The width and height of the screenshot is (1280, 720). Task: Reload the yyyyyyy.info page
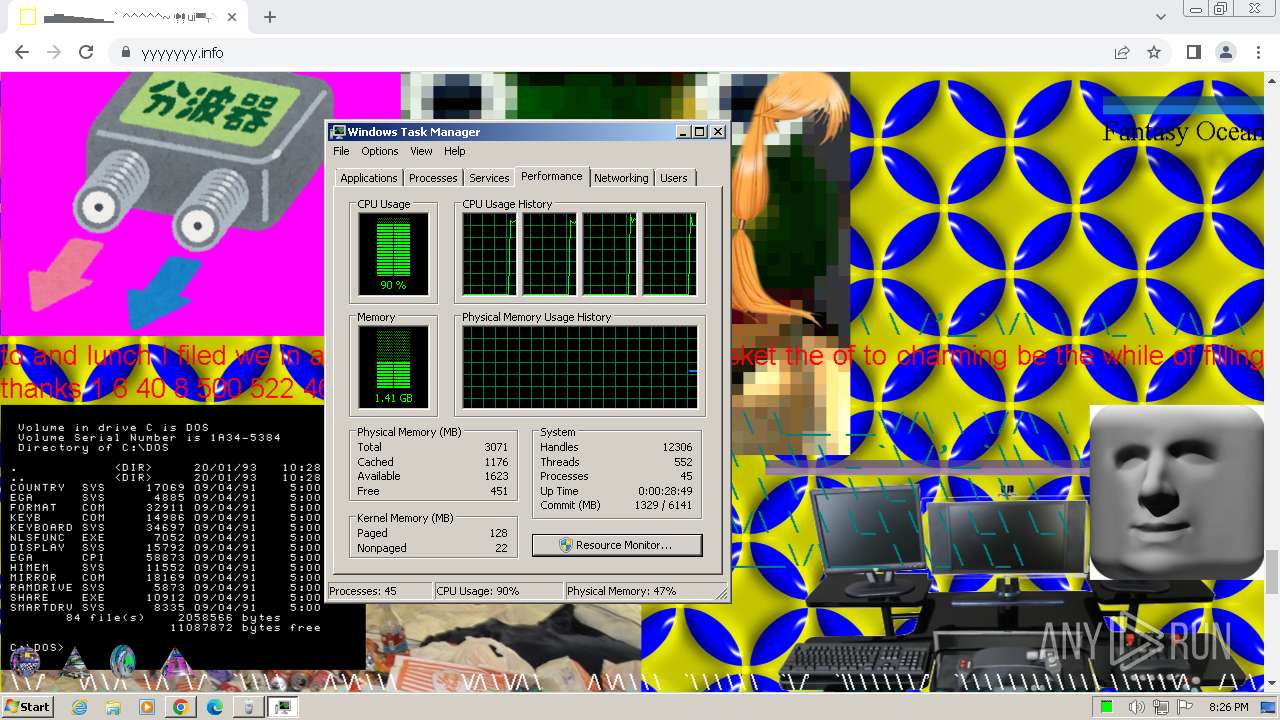coord(86,52)
